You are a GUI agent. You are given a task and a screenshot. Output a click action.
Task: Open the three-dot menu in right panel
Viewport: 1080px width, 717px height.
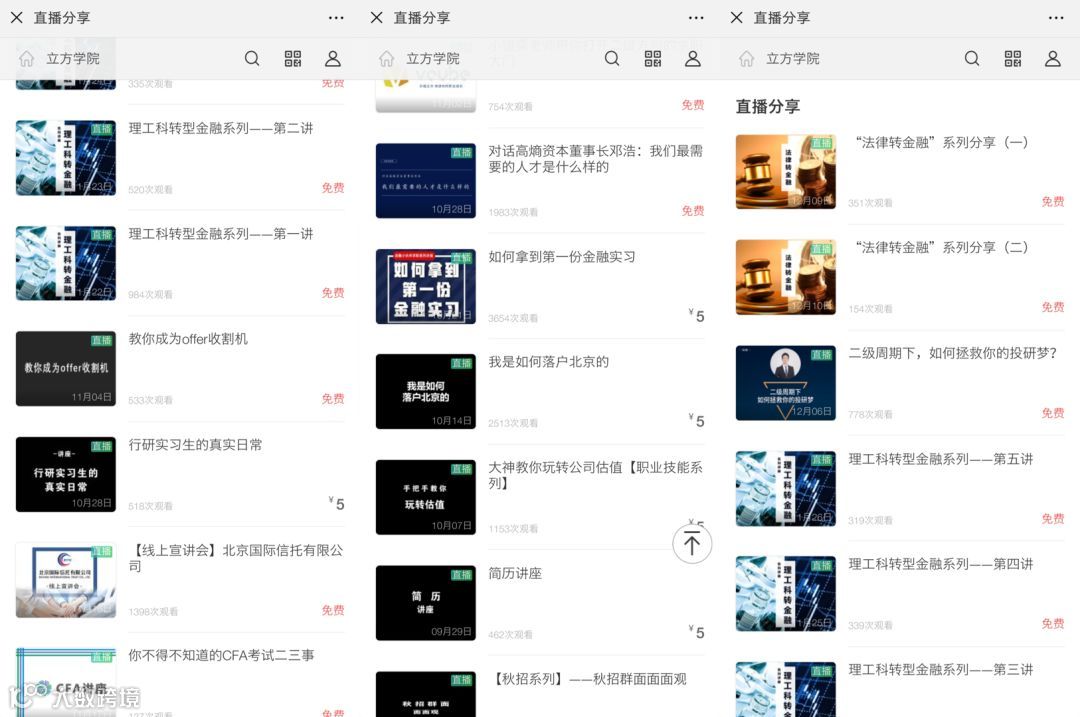1056,18
